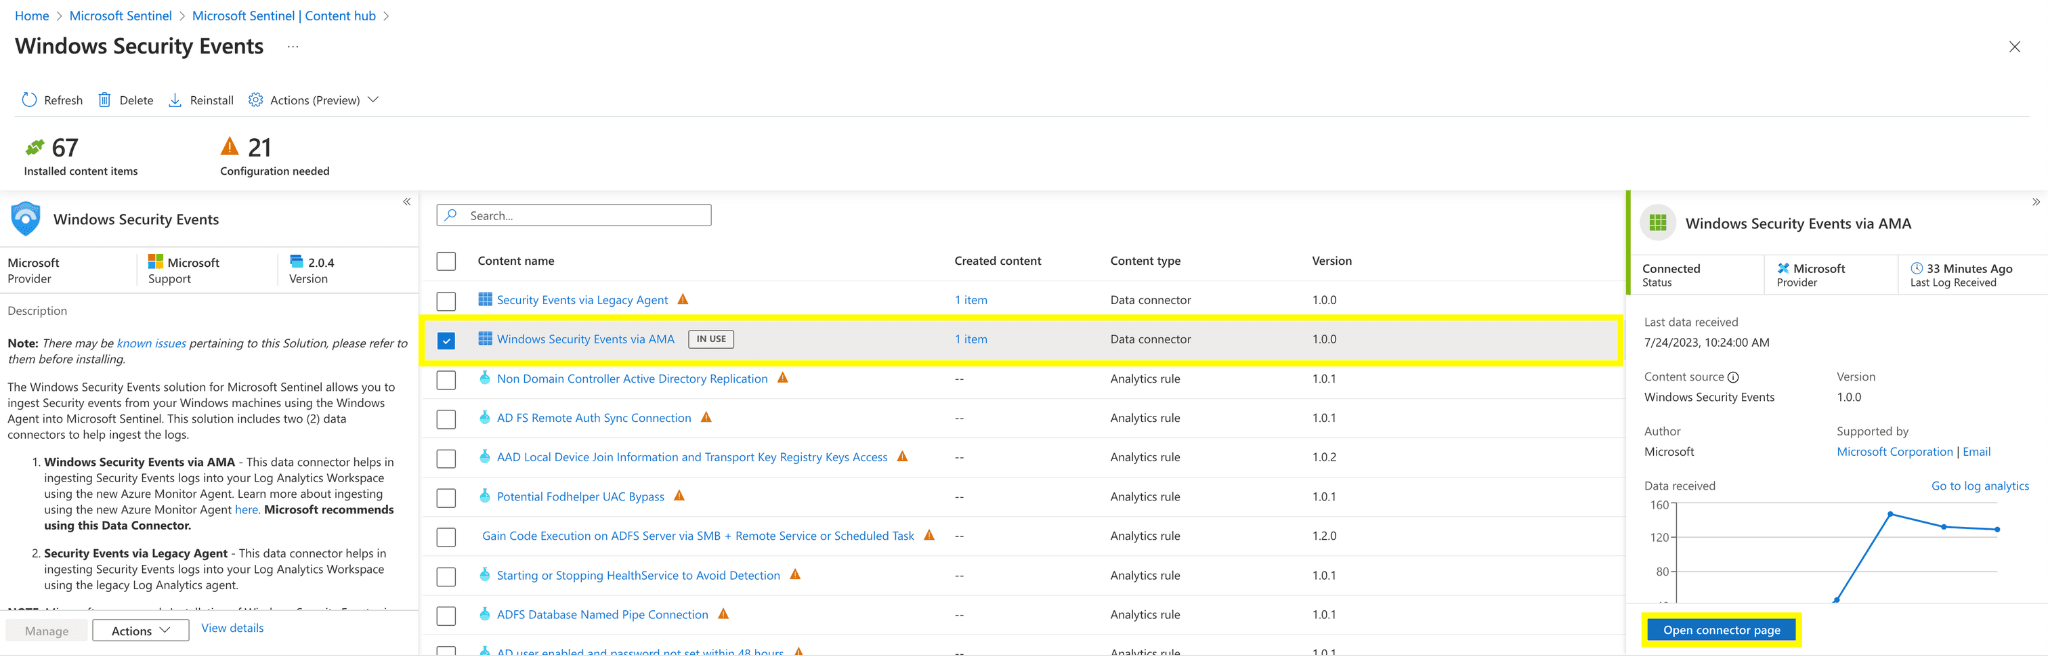Open the Potential Fodhelper UAC Bypass rule
Screen dimensions: 2048x657
tap(580, 497)
